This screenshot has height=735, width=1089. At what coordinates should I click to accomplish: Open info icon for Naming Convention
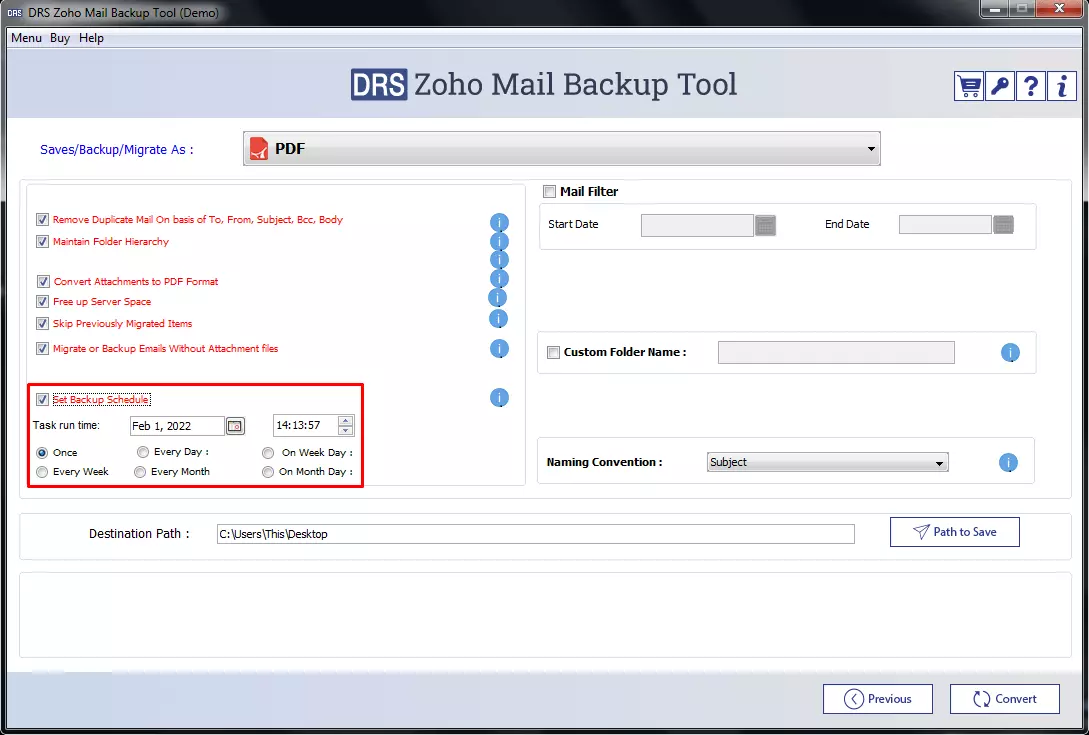[1008, 463]
